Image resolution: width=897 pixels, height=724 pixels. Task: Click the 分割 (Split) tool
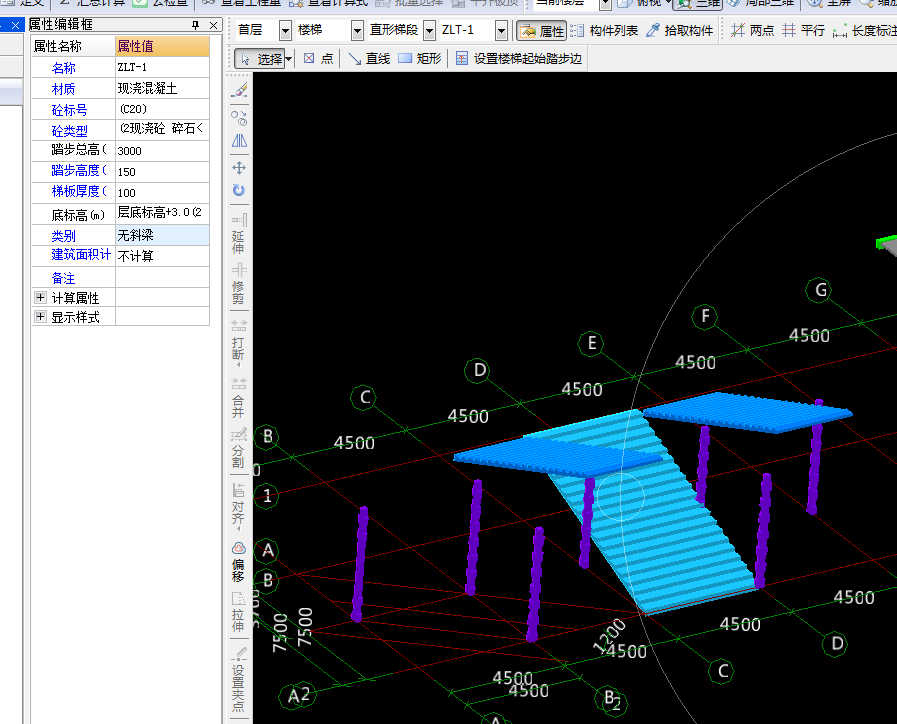click(x=238, y=449)
